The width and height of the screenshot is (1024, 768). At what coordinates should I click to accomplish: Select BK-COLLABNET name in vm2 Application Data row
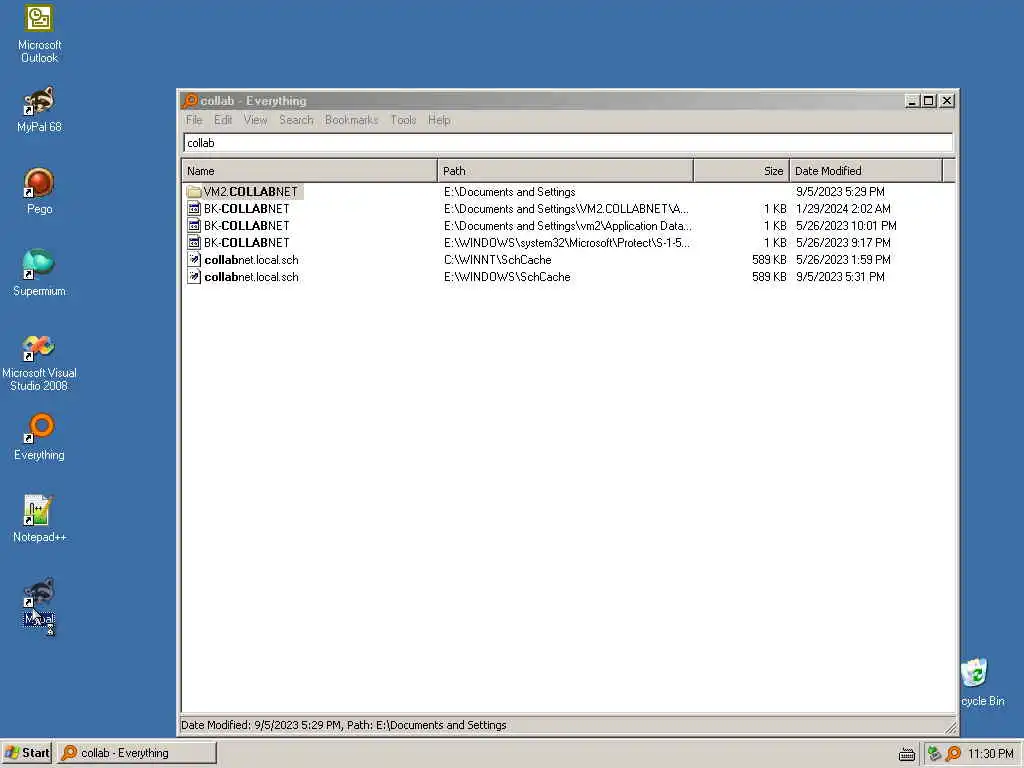click(x=246, y=225)
